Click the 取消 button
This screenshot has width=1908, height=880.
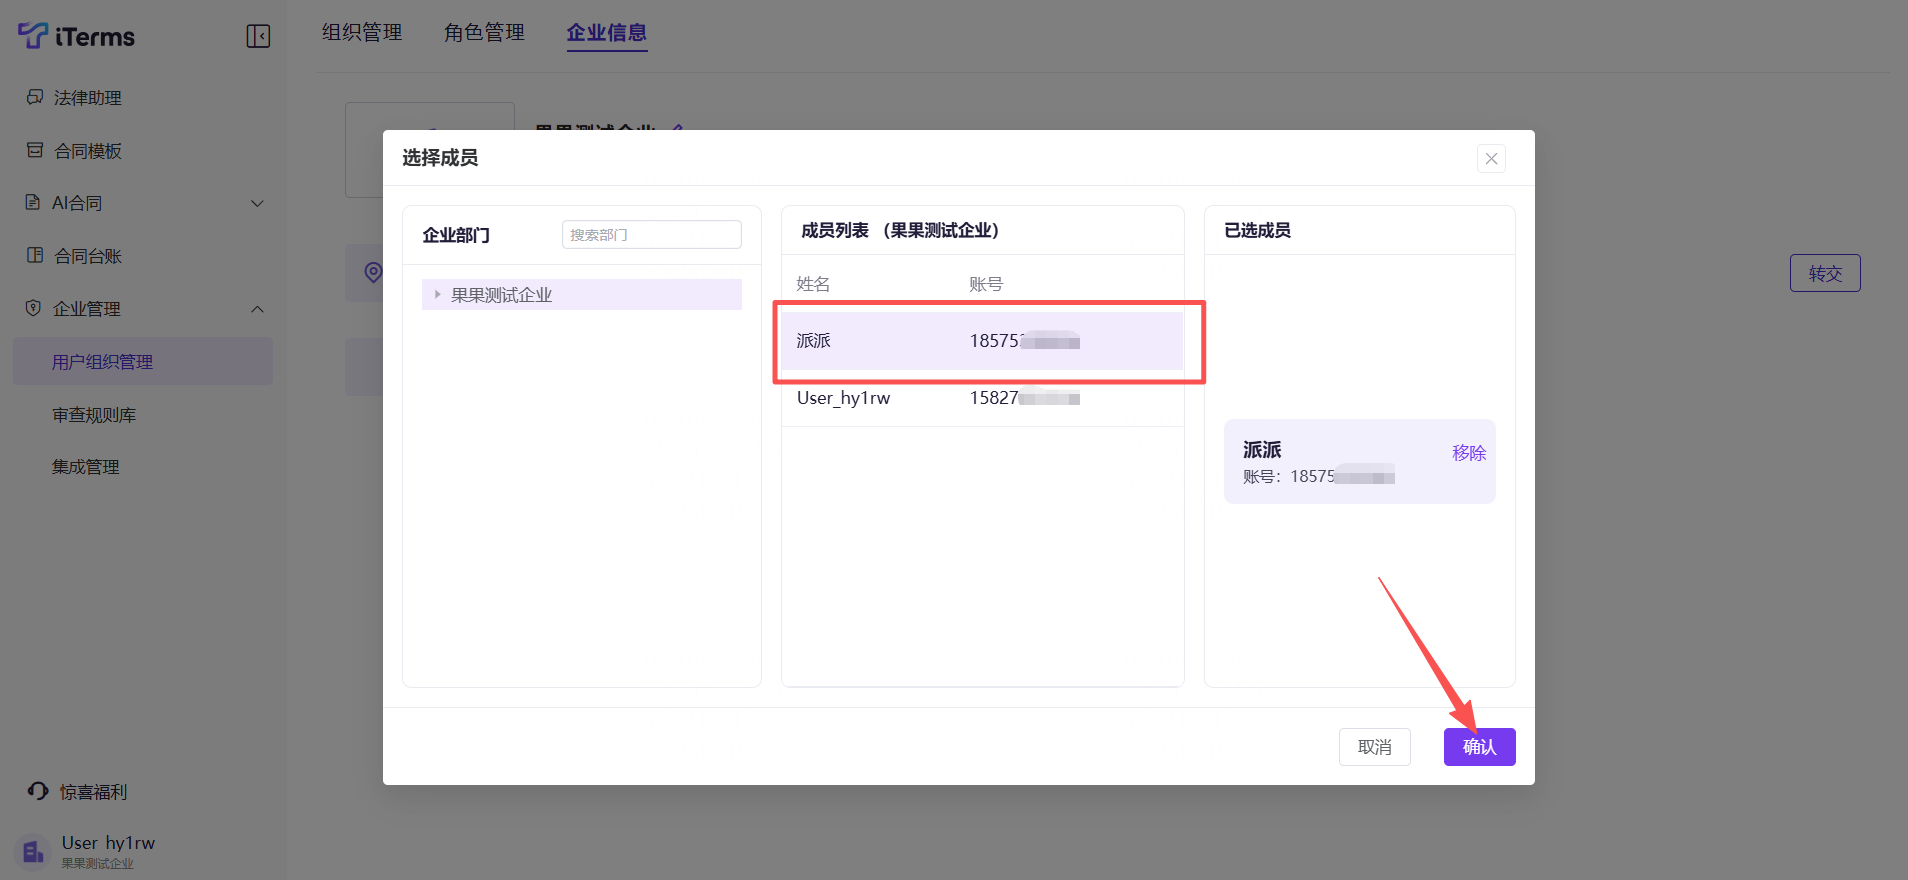(x=1375, y=747)
